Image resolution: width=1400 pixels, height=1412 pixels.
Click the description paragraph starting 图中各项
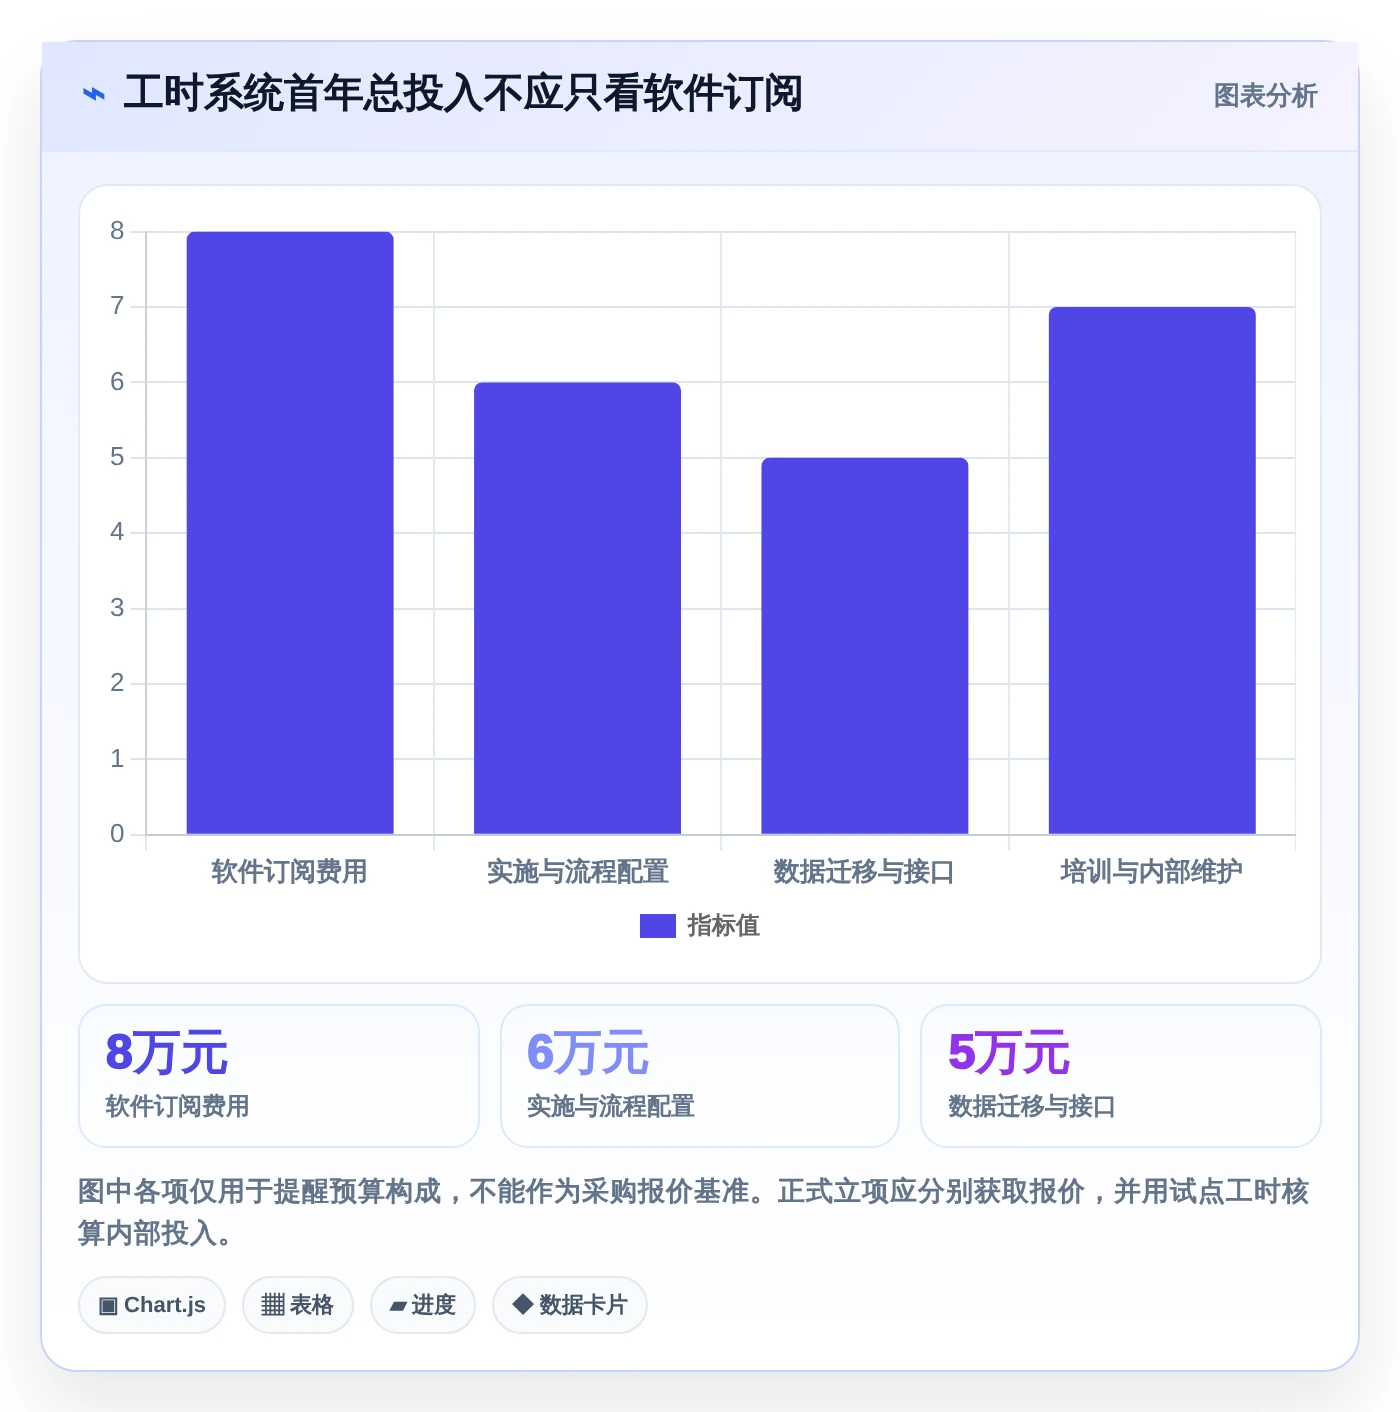click(x=694, y=1212)
